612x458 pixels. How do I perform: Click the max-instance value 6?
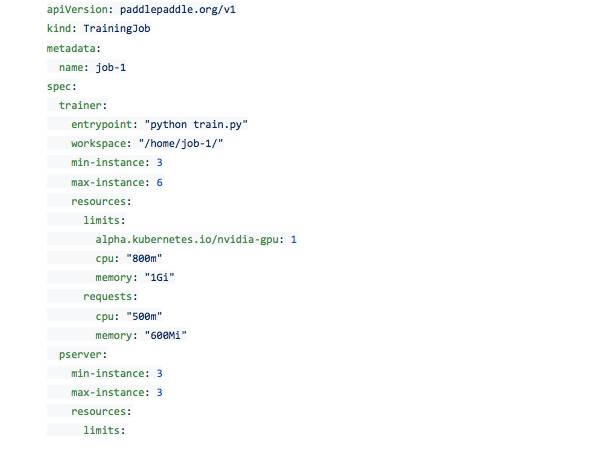159,182
